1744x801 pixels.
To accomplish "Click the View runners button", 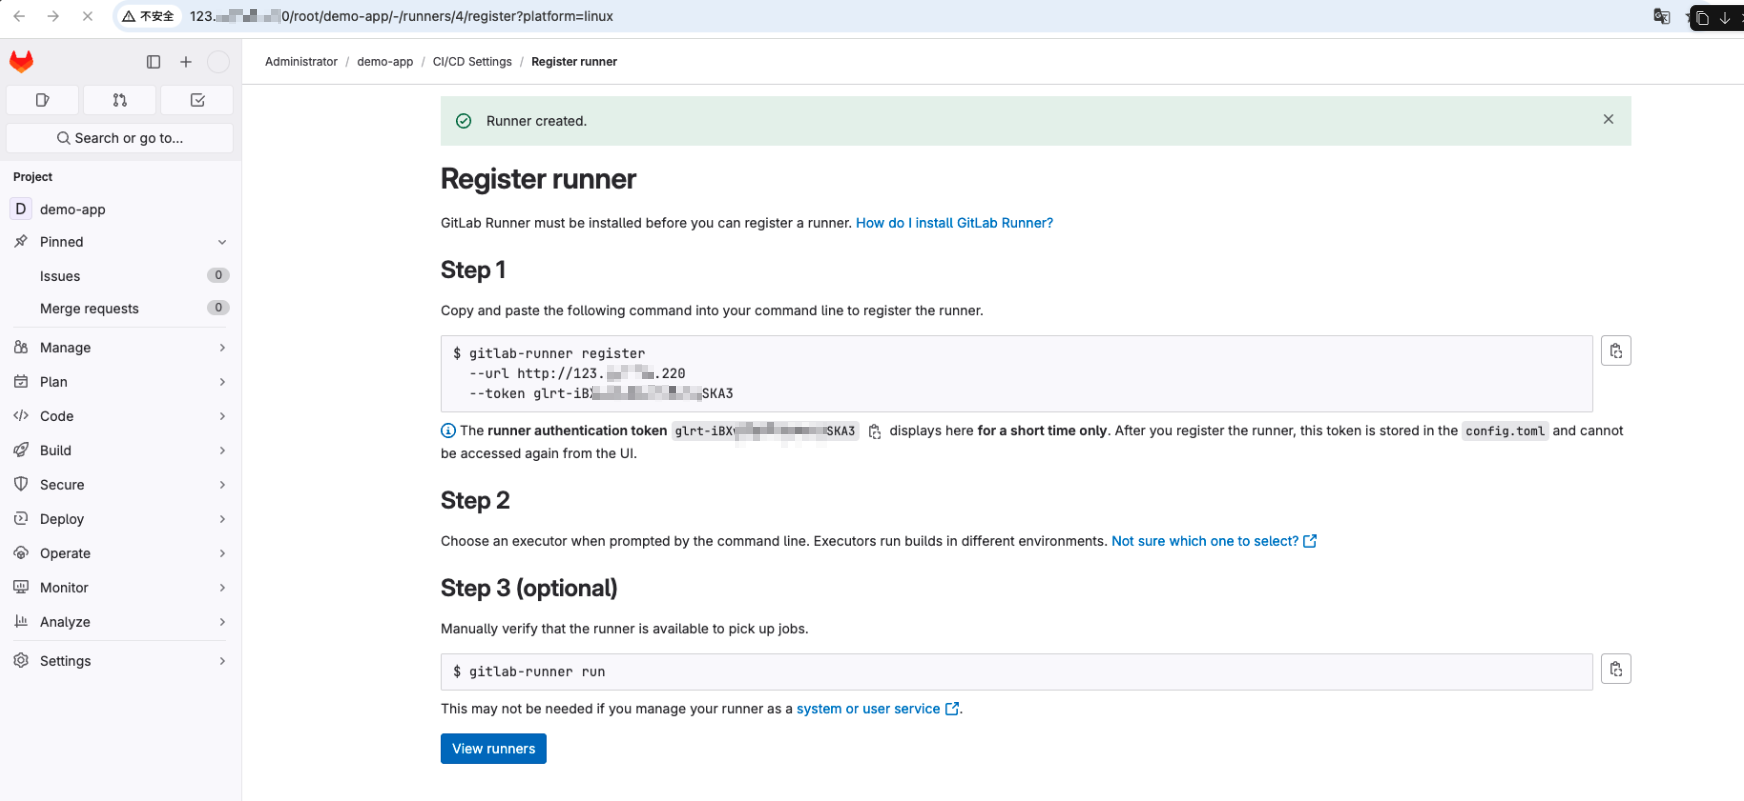I will [x=494, y=749].
